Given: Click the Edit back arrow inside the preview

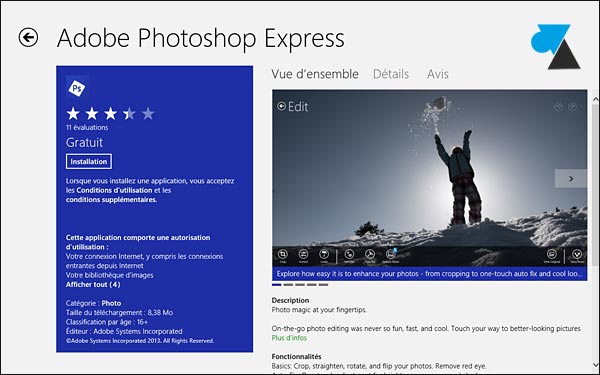Looking at the screenshot, I should (x=281, y=106).
